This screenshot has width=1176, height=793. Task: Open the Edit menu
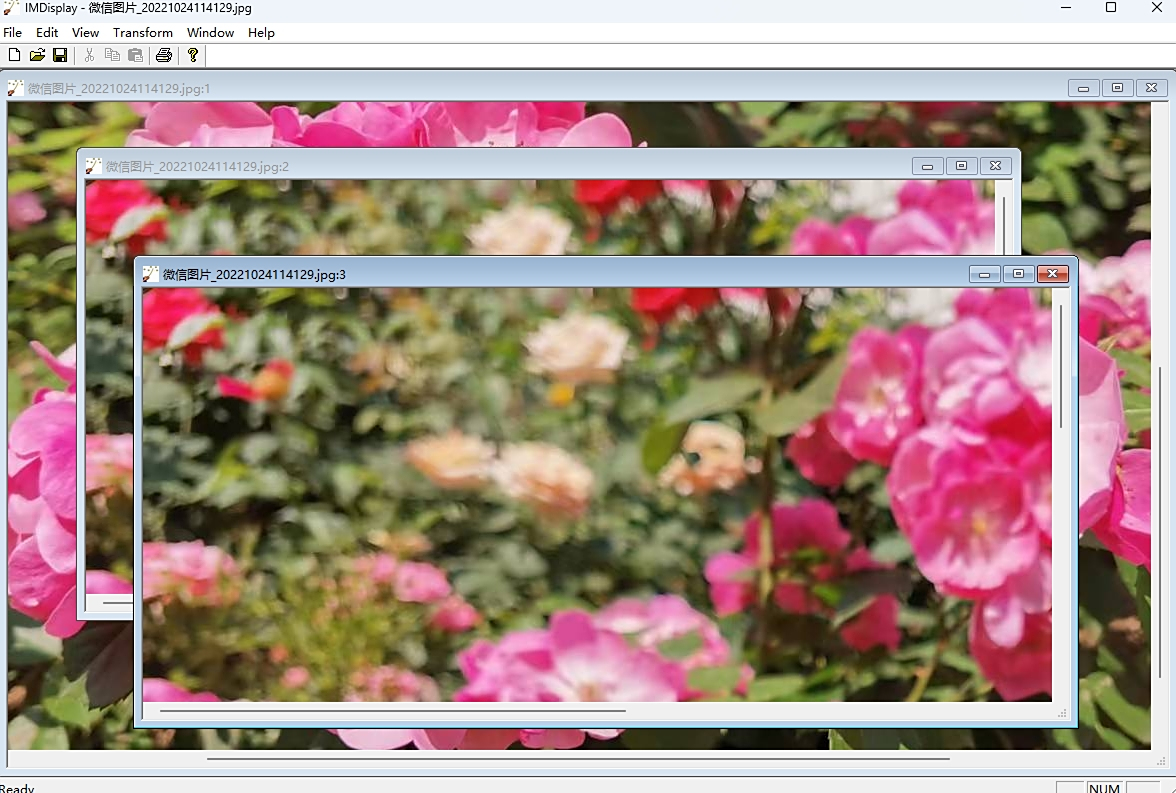tap(47, 33)
